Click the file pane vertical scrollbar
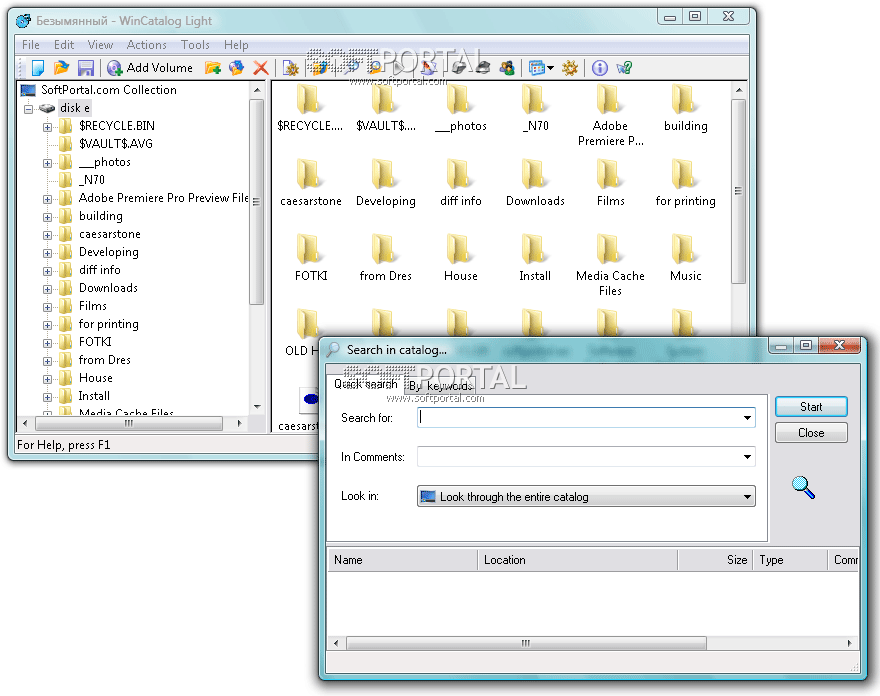Viewport: 880px width, 696px height. coord(739,191)
